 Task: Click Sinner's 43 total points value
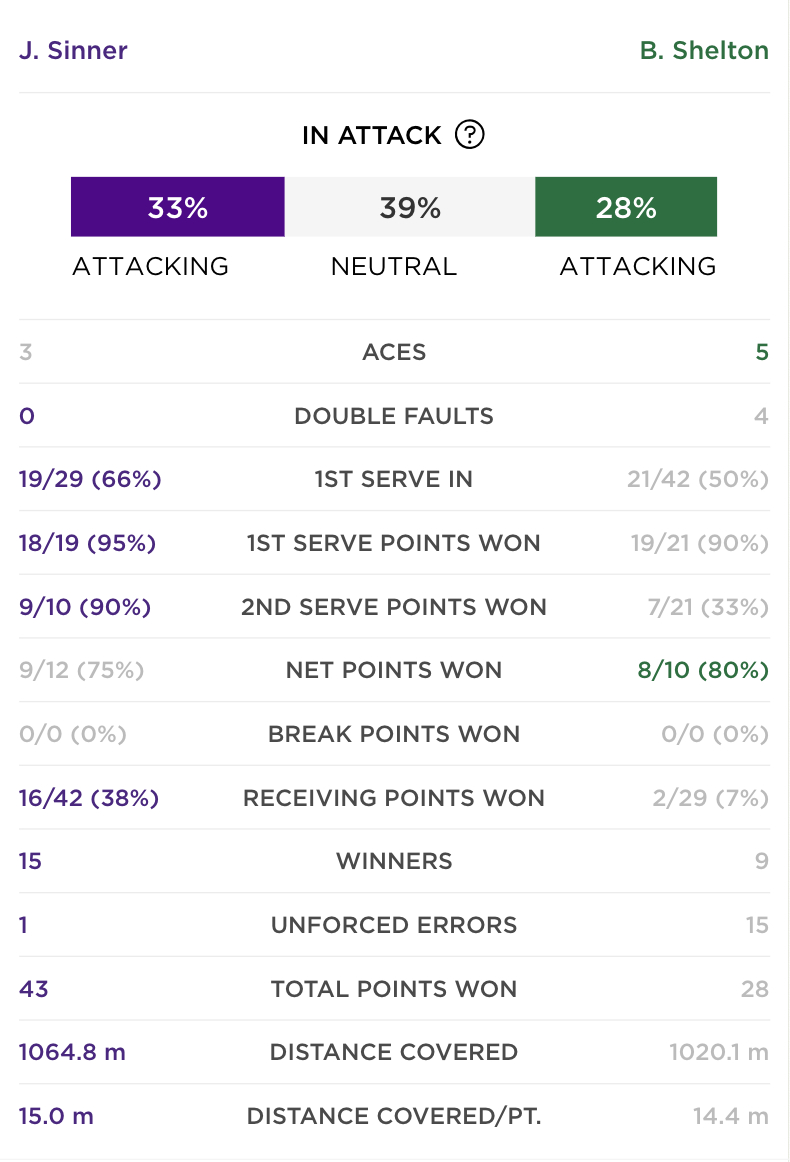pos(34,989)
